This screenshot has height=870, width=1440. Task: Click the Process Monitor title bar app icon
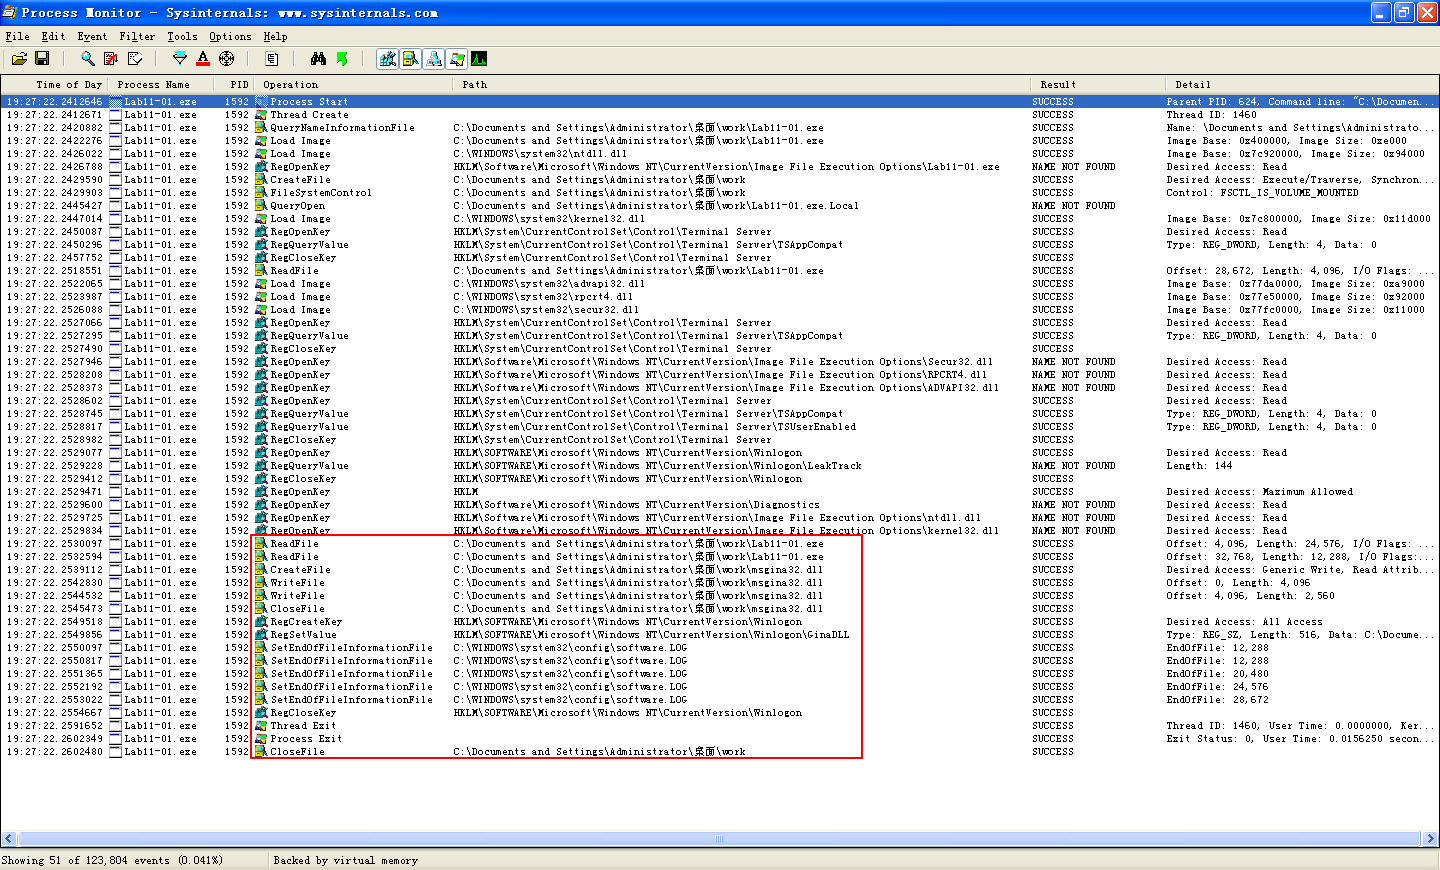pos(10,12)
